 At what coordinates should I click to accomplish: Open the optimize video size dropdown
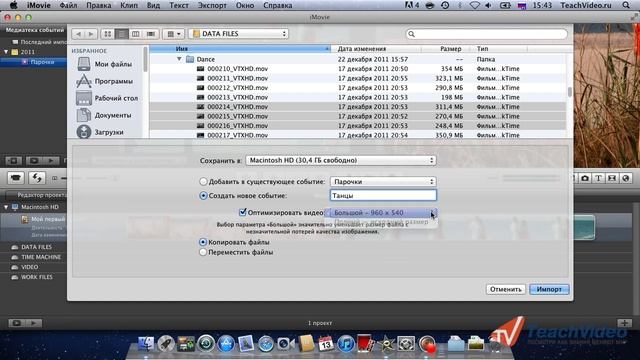(x=383, y=213)
